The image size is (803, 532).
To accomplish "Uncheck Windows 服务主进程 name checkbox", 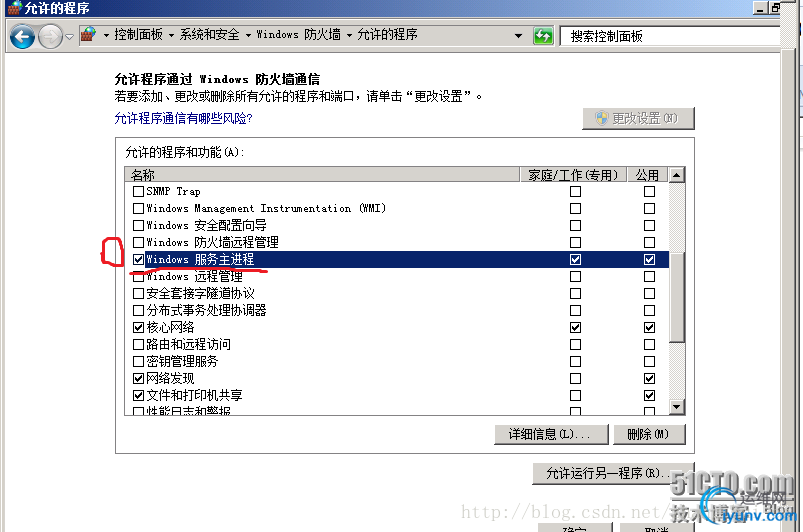I will (138, 260).
